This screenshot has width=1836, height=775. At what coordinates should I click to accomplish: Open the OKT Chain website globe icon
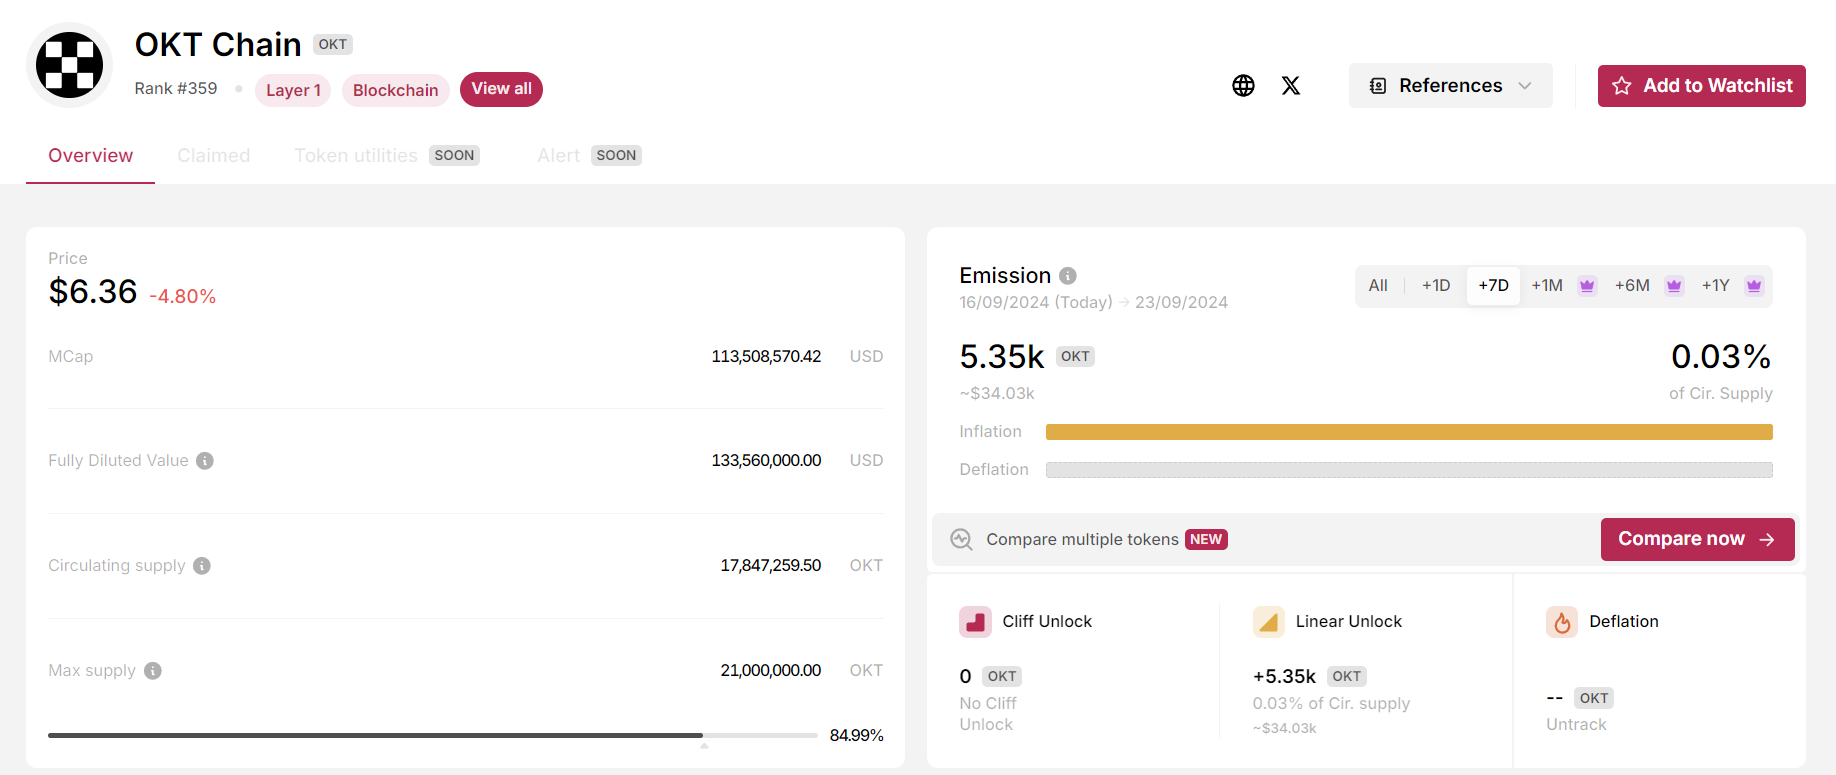click(1243, 86)
